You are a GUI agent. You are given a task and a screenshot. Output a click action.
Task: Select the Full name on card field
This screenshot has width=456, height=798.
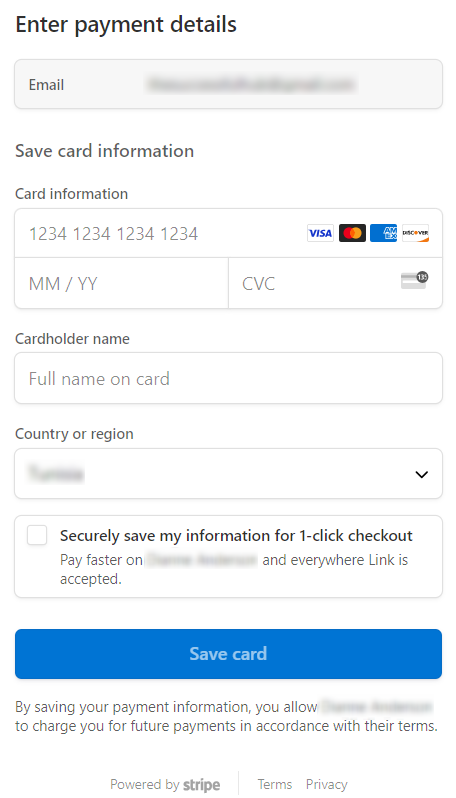tap(229, 379)
